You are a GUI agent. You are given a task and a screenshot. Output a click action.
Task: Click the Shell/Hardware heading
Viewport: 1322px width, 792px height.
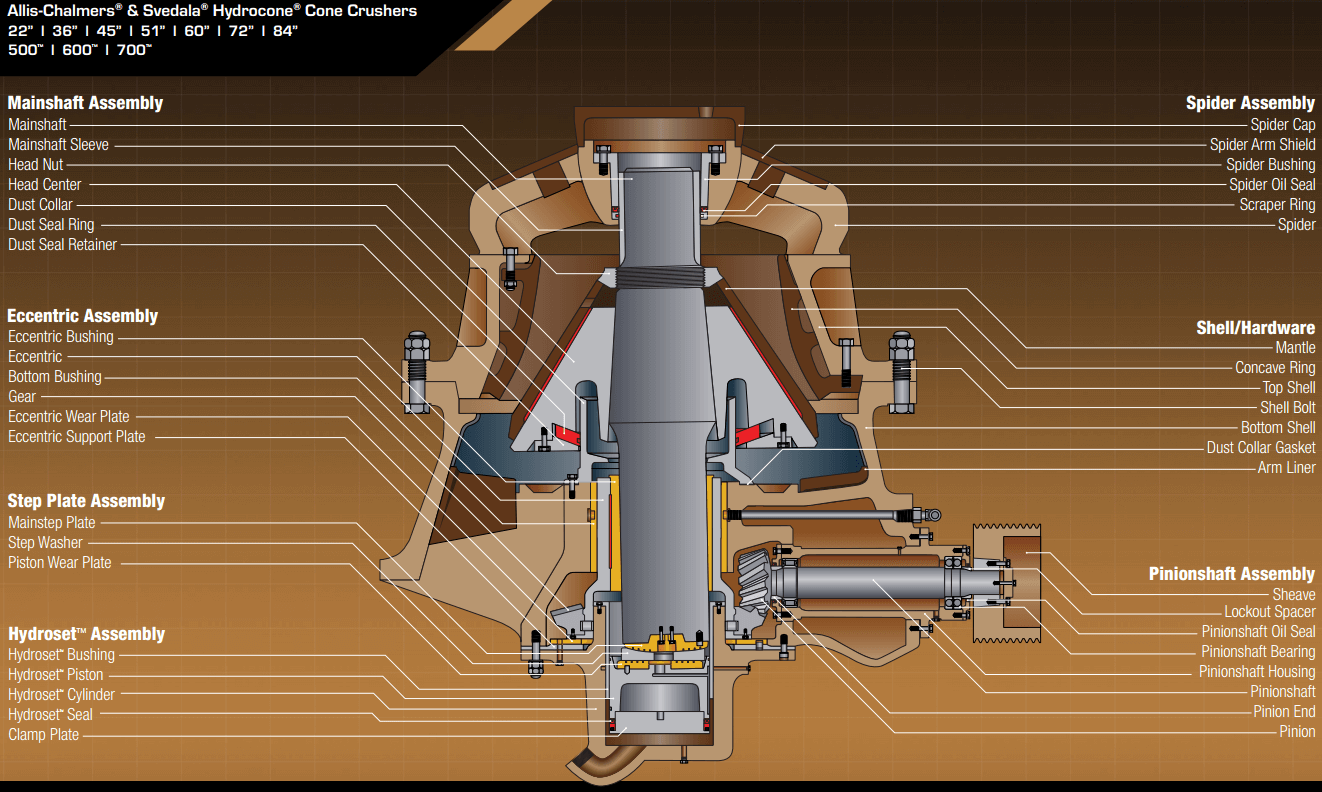(1256, 328)
